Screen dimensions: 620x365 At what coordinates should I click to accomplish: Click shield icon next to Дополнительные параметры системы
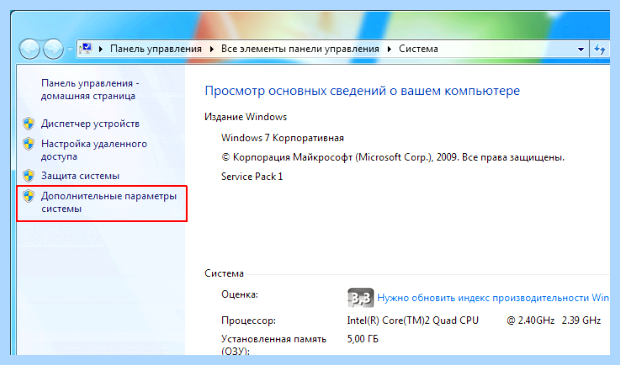pyautogui.click(x=28, y=196)
